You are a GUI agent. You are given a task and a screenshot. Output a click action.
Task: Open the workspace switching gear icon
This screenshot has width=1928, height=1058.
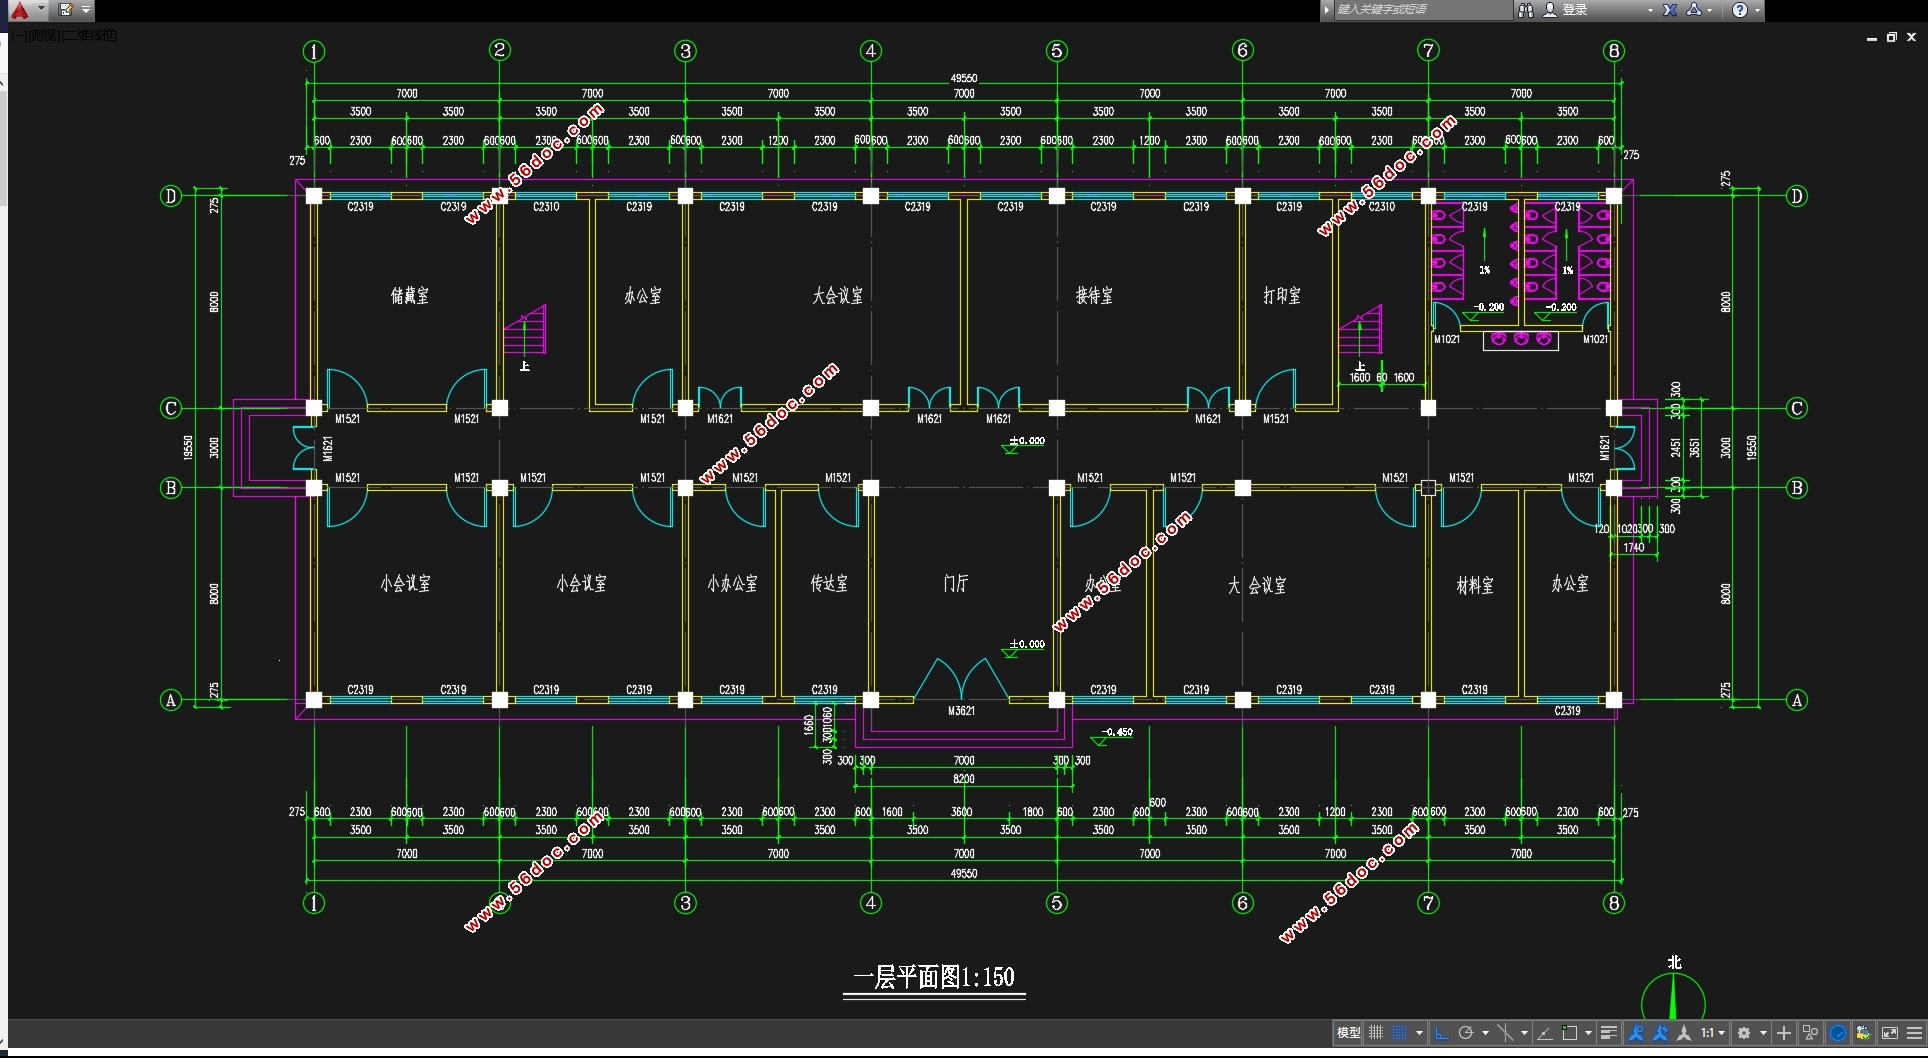pyautogui.click(x=1744, y=1033)
